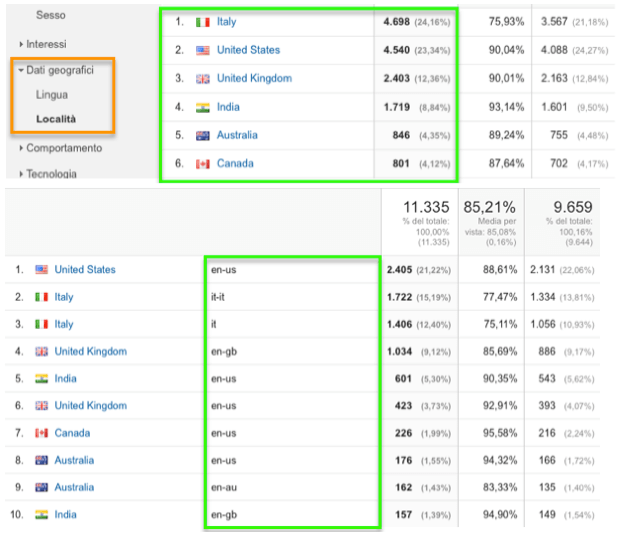The width and height of the screenshot is (618, 534).
Task: Click the India flag in the 157 row
Action: tap(41, 514)
